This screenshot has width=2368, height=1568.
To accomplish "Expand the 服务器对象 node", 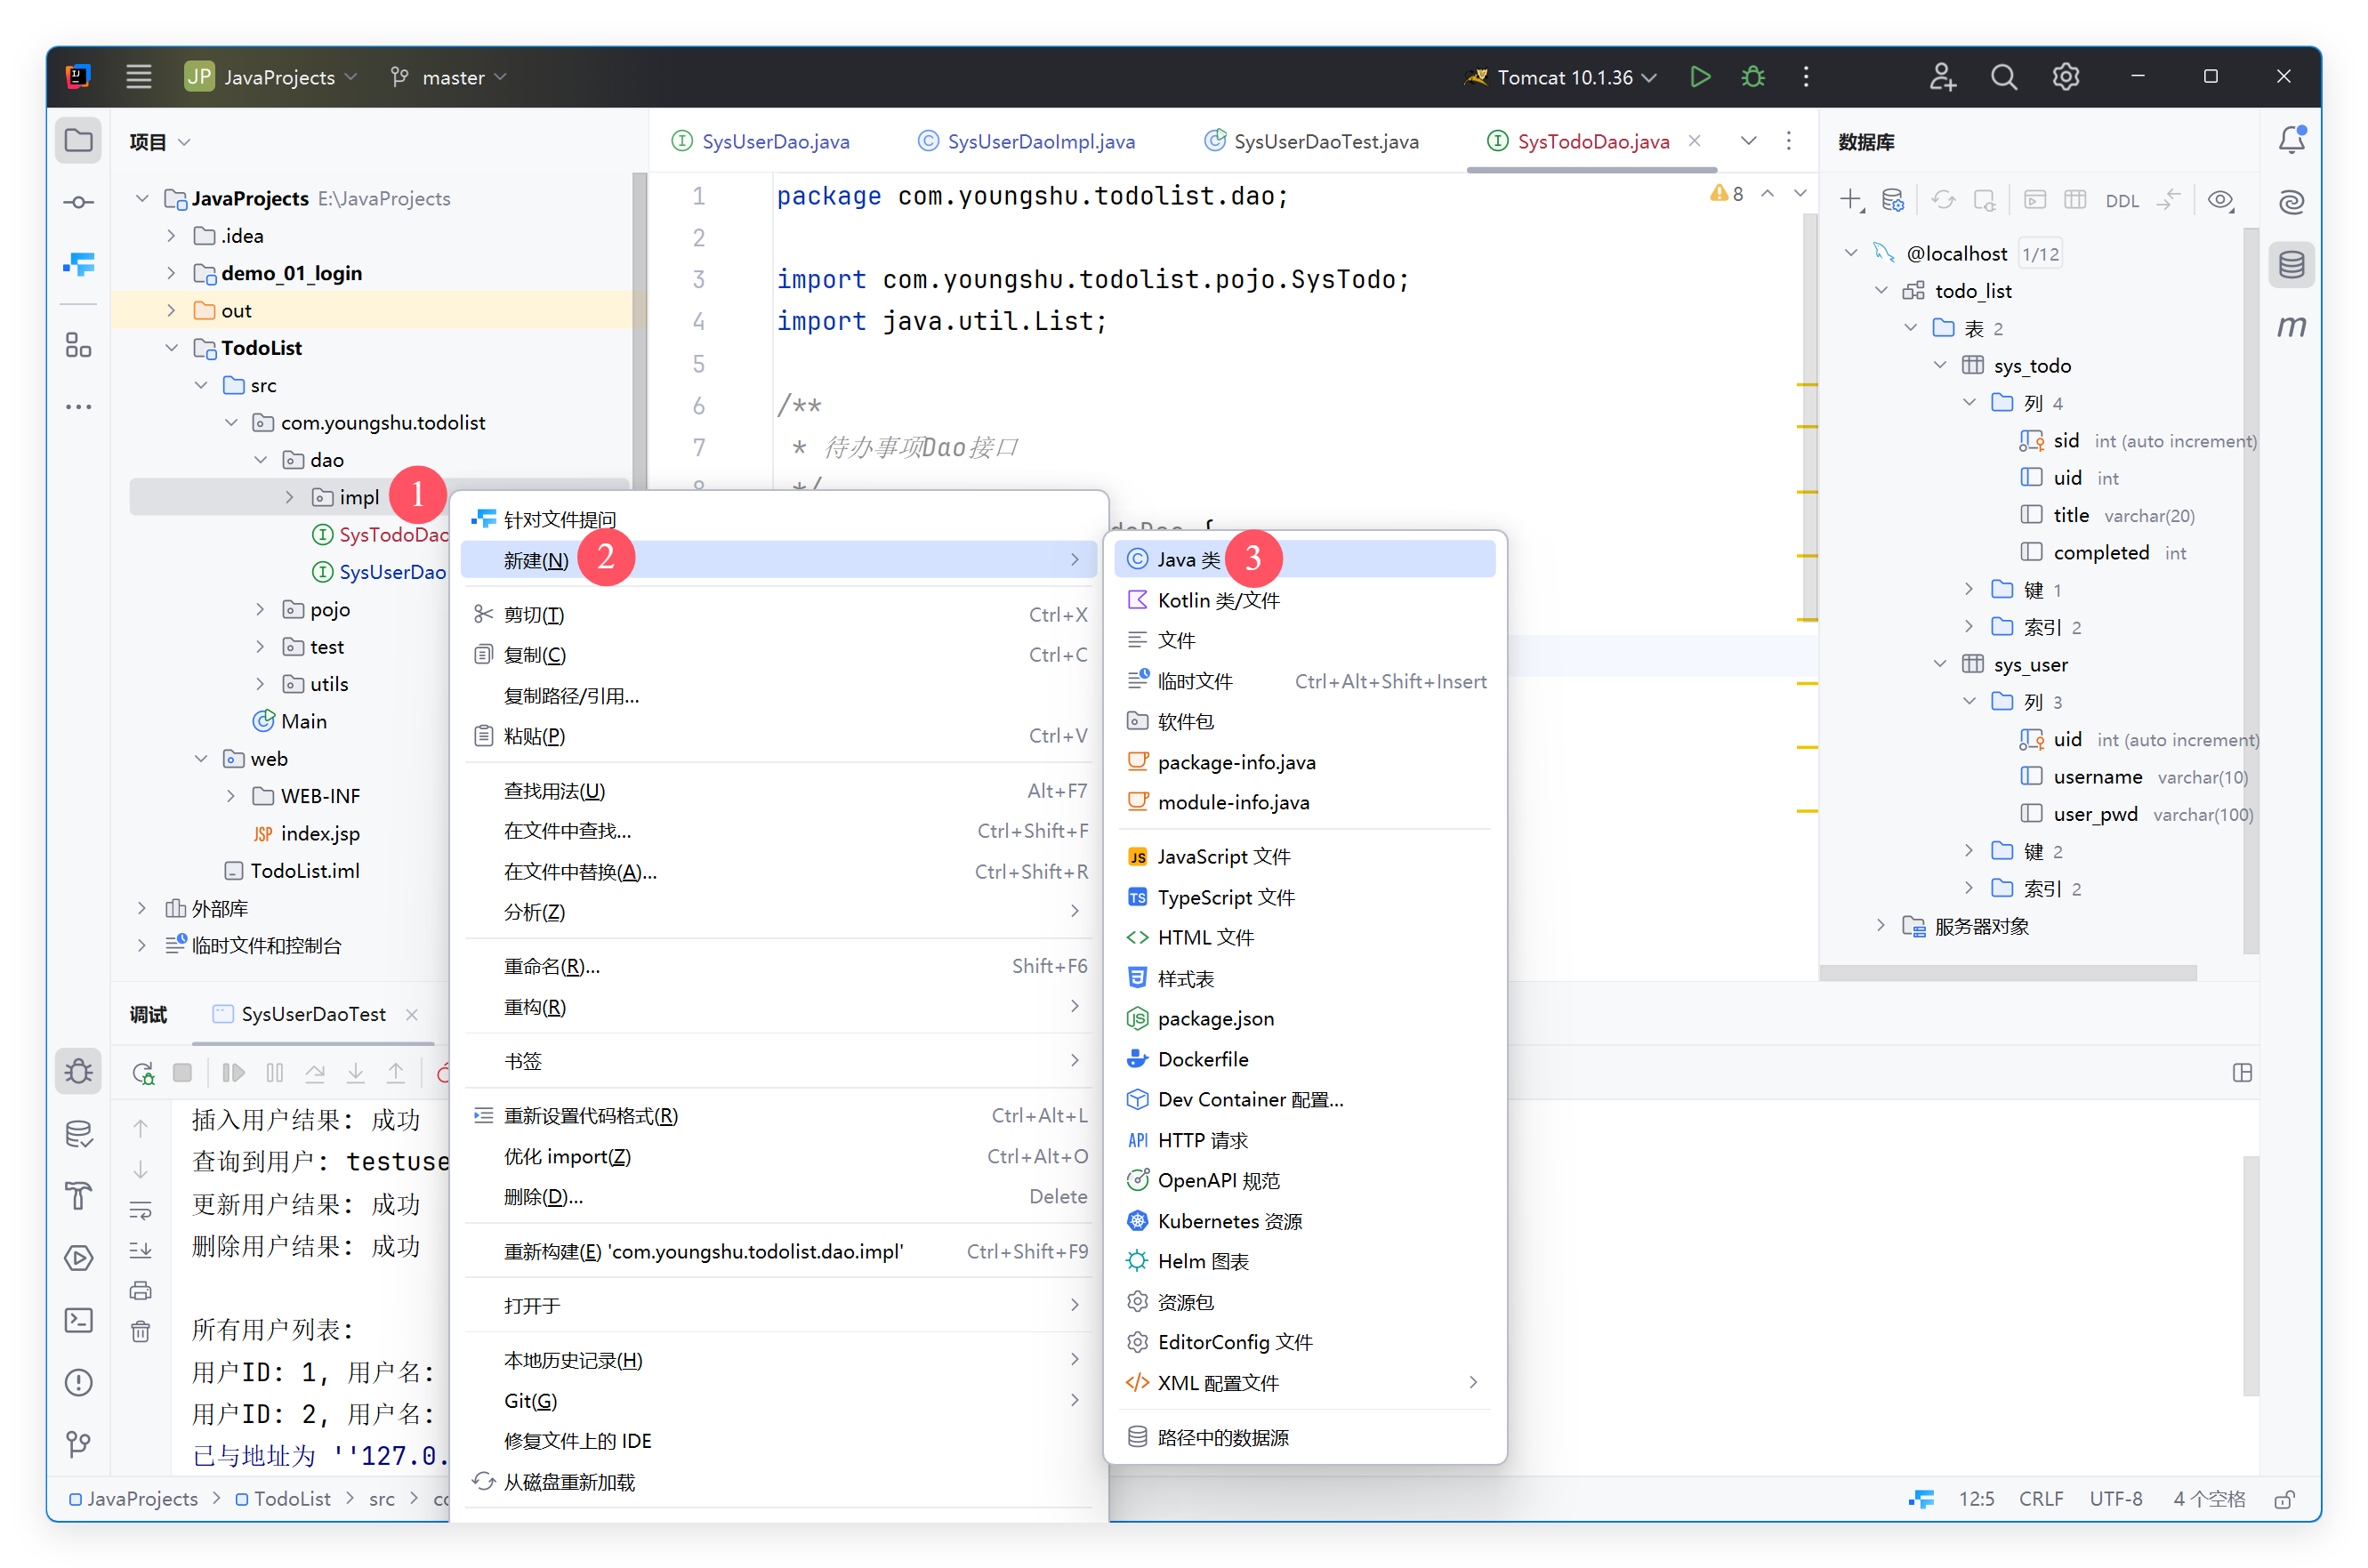I will pos(1880,926).
